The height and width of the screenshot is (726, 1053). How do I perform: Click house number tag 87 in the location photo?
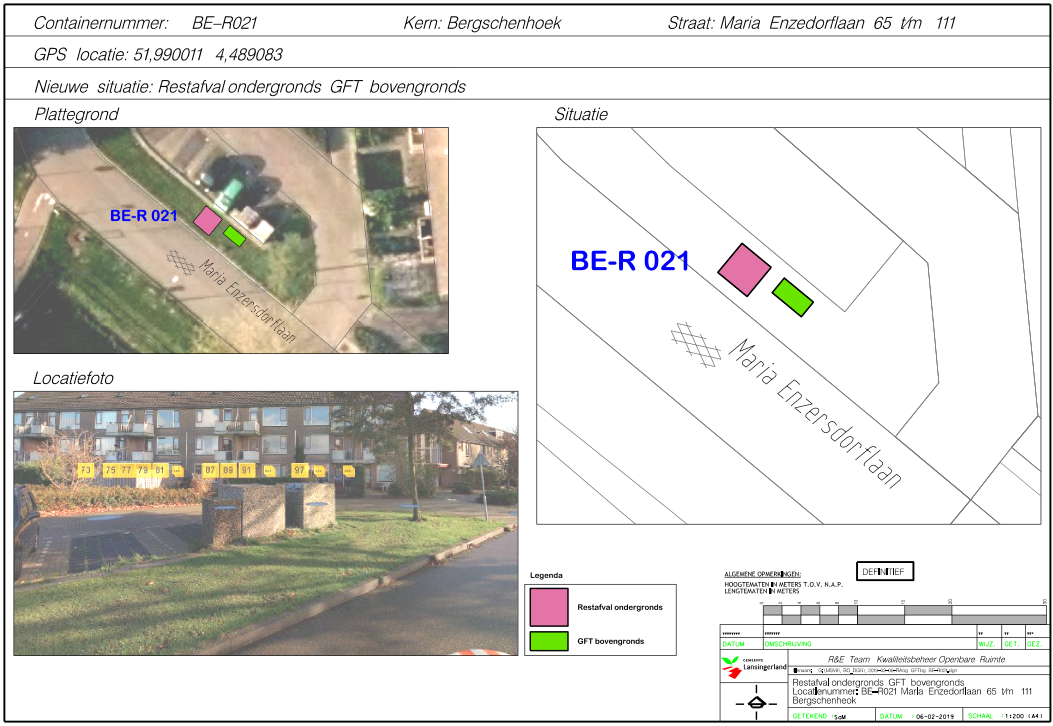coord(210,470)
